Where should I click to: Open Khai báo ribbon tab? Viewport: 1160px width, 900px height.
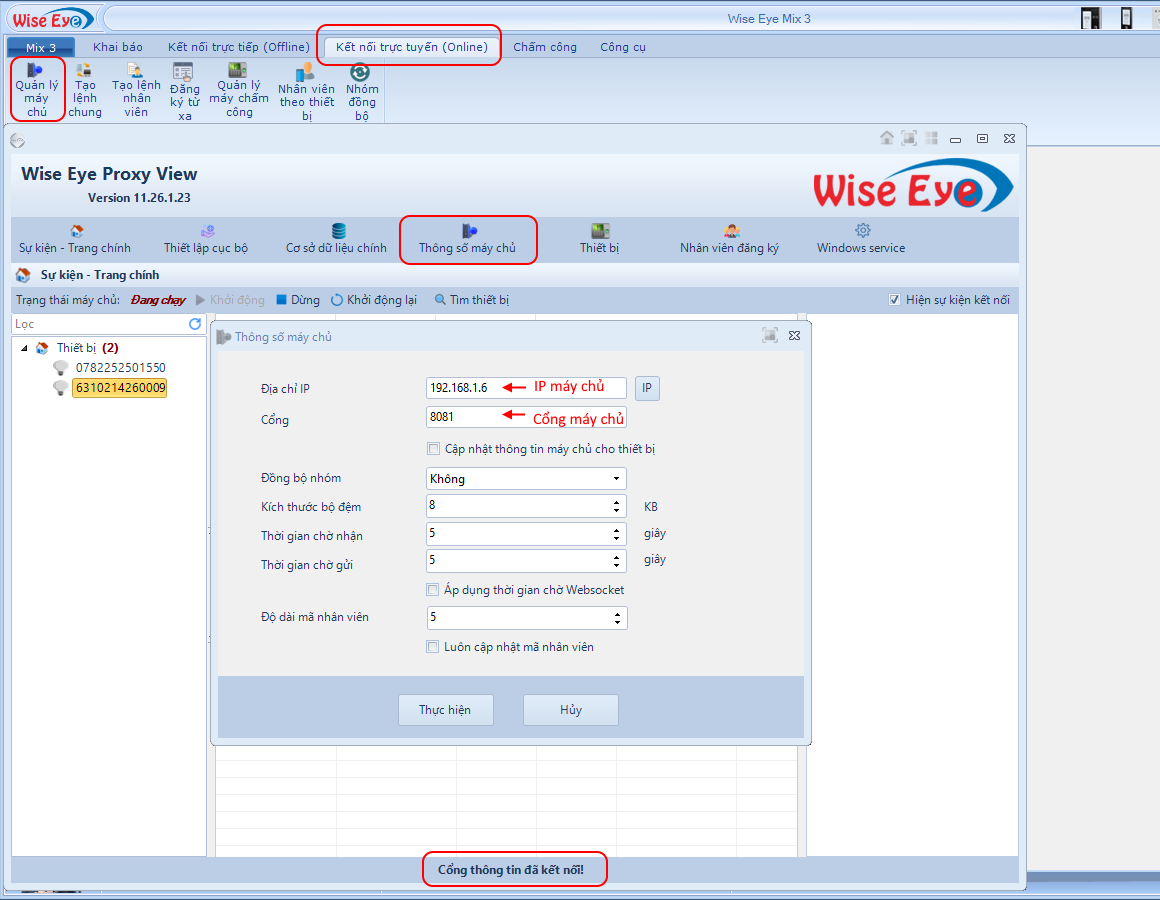pyautogui.click(x=118, y=47)
